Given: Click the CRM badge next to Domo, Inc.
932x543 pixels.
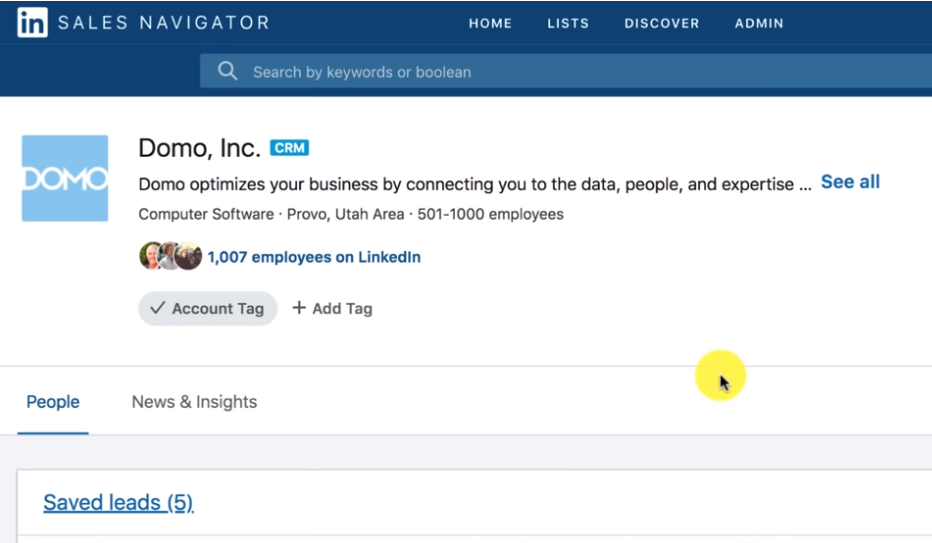Looking at the screenshot, I should click(x=289, y=147).
